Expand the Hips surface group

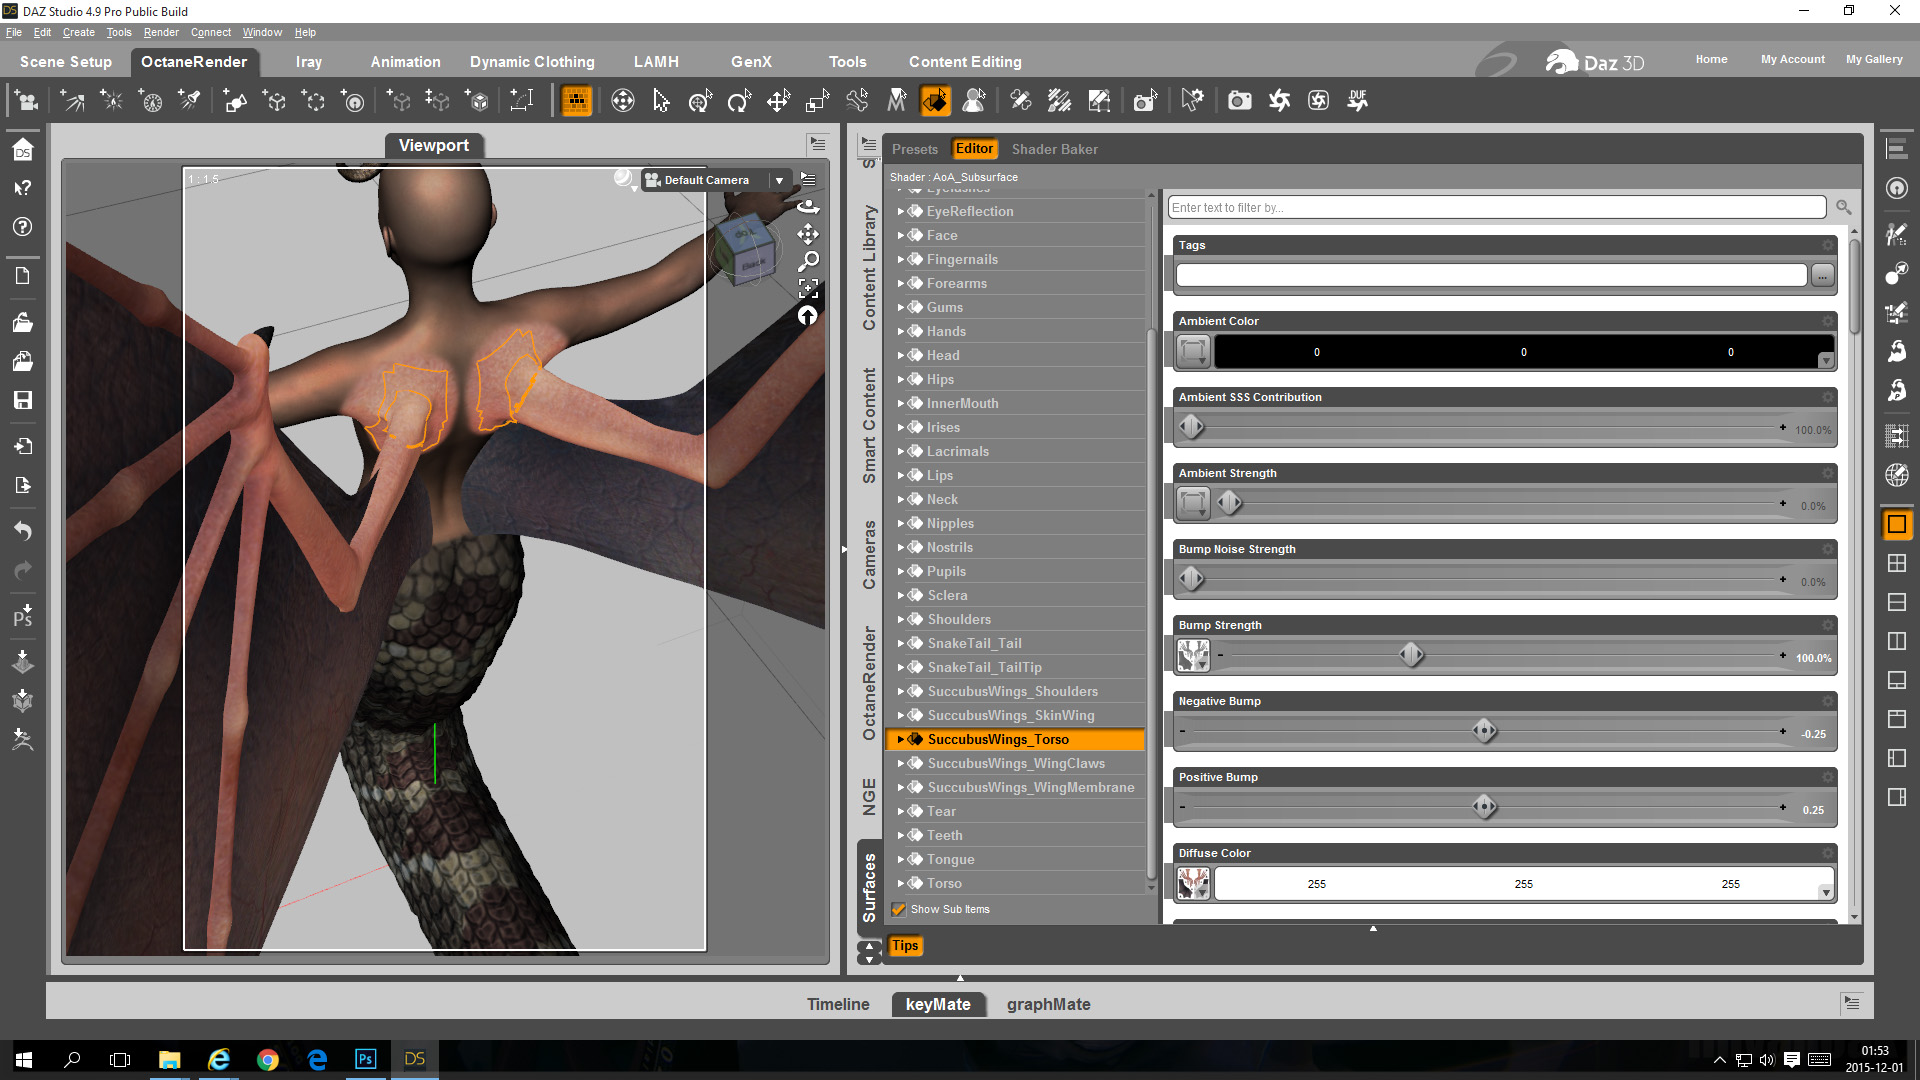900,379
